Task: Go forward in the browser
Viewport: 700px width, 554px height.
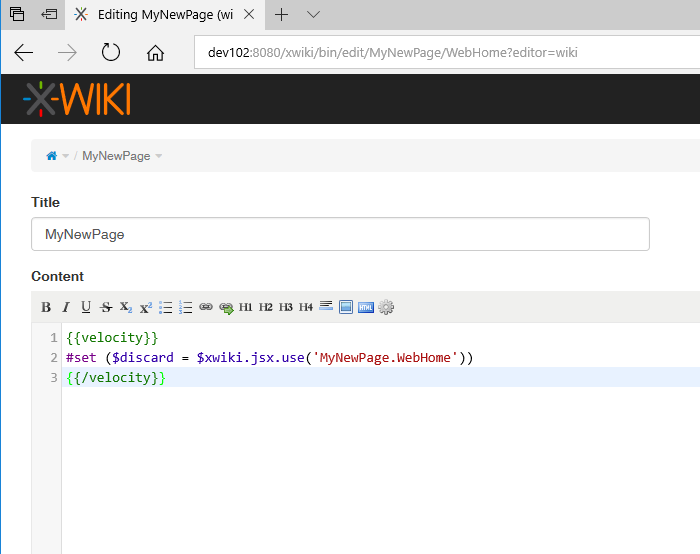Action: [67, 53]
